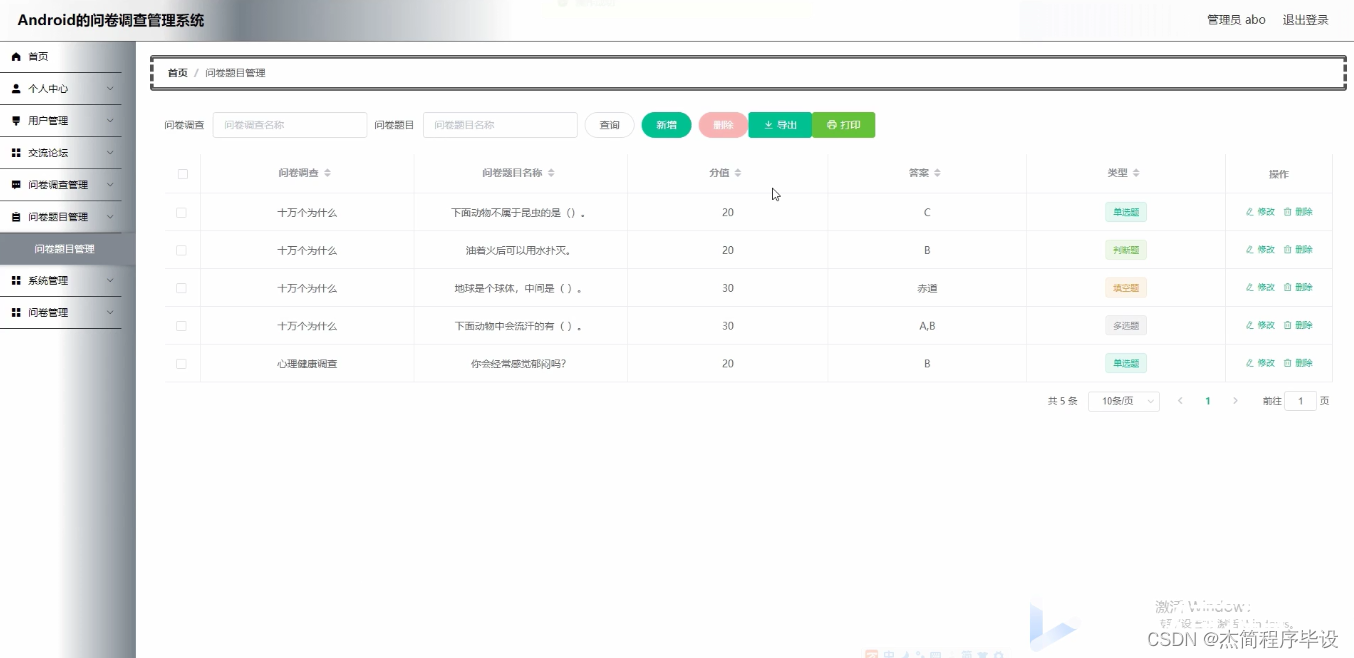Select the 系统管理 sidebar icon
This screenshot has height=658, width=1354.
click(17, 280)
